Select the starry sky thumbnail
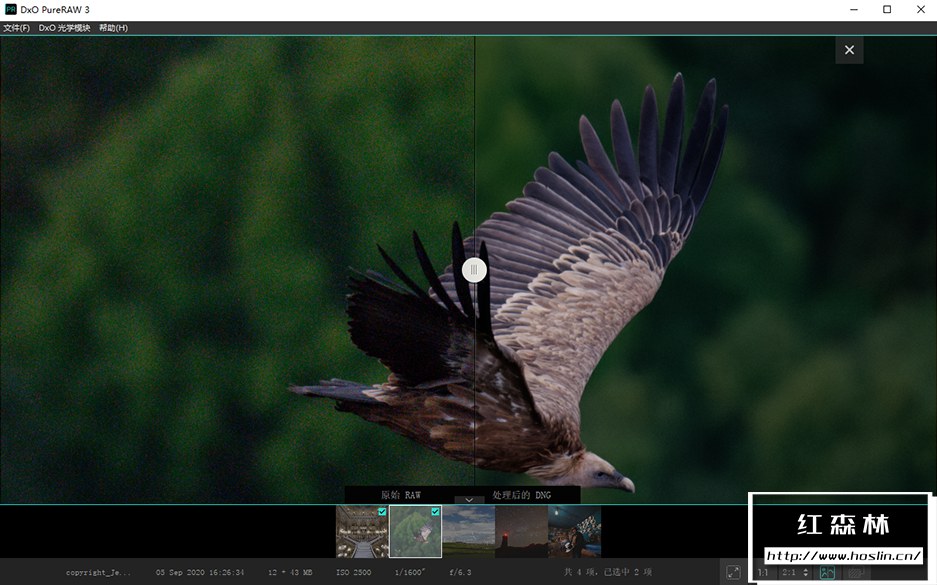Viewport: 937px width, 585px height. coord(574,532)
